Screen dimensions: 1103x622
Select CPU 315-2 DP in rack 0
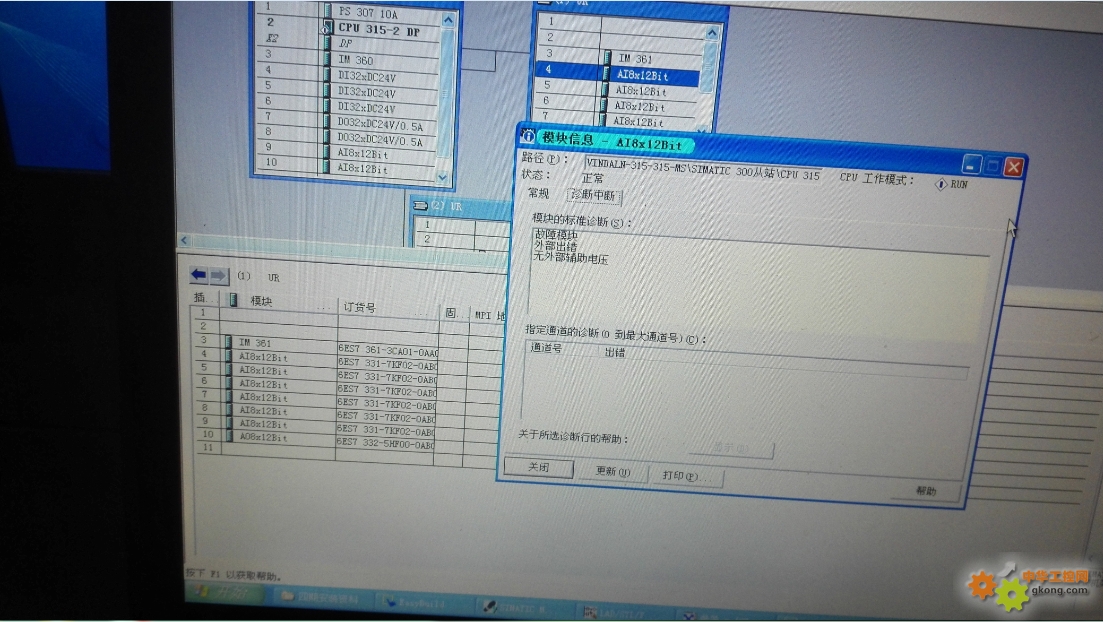coord(381,30)
